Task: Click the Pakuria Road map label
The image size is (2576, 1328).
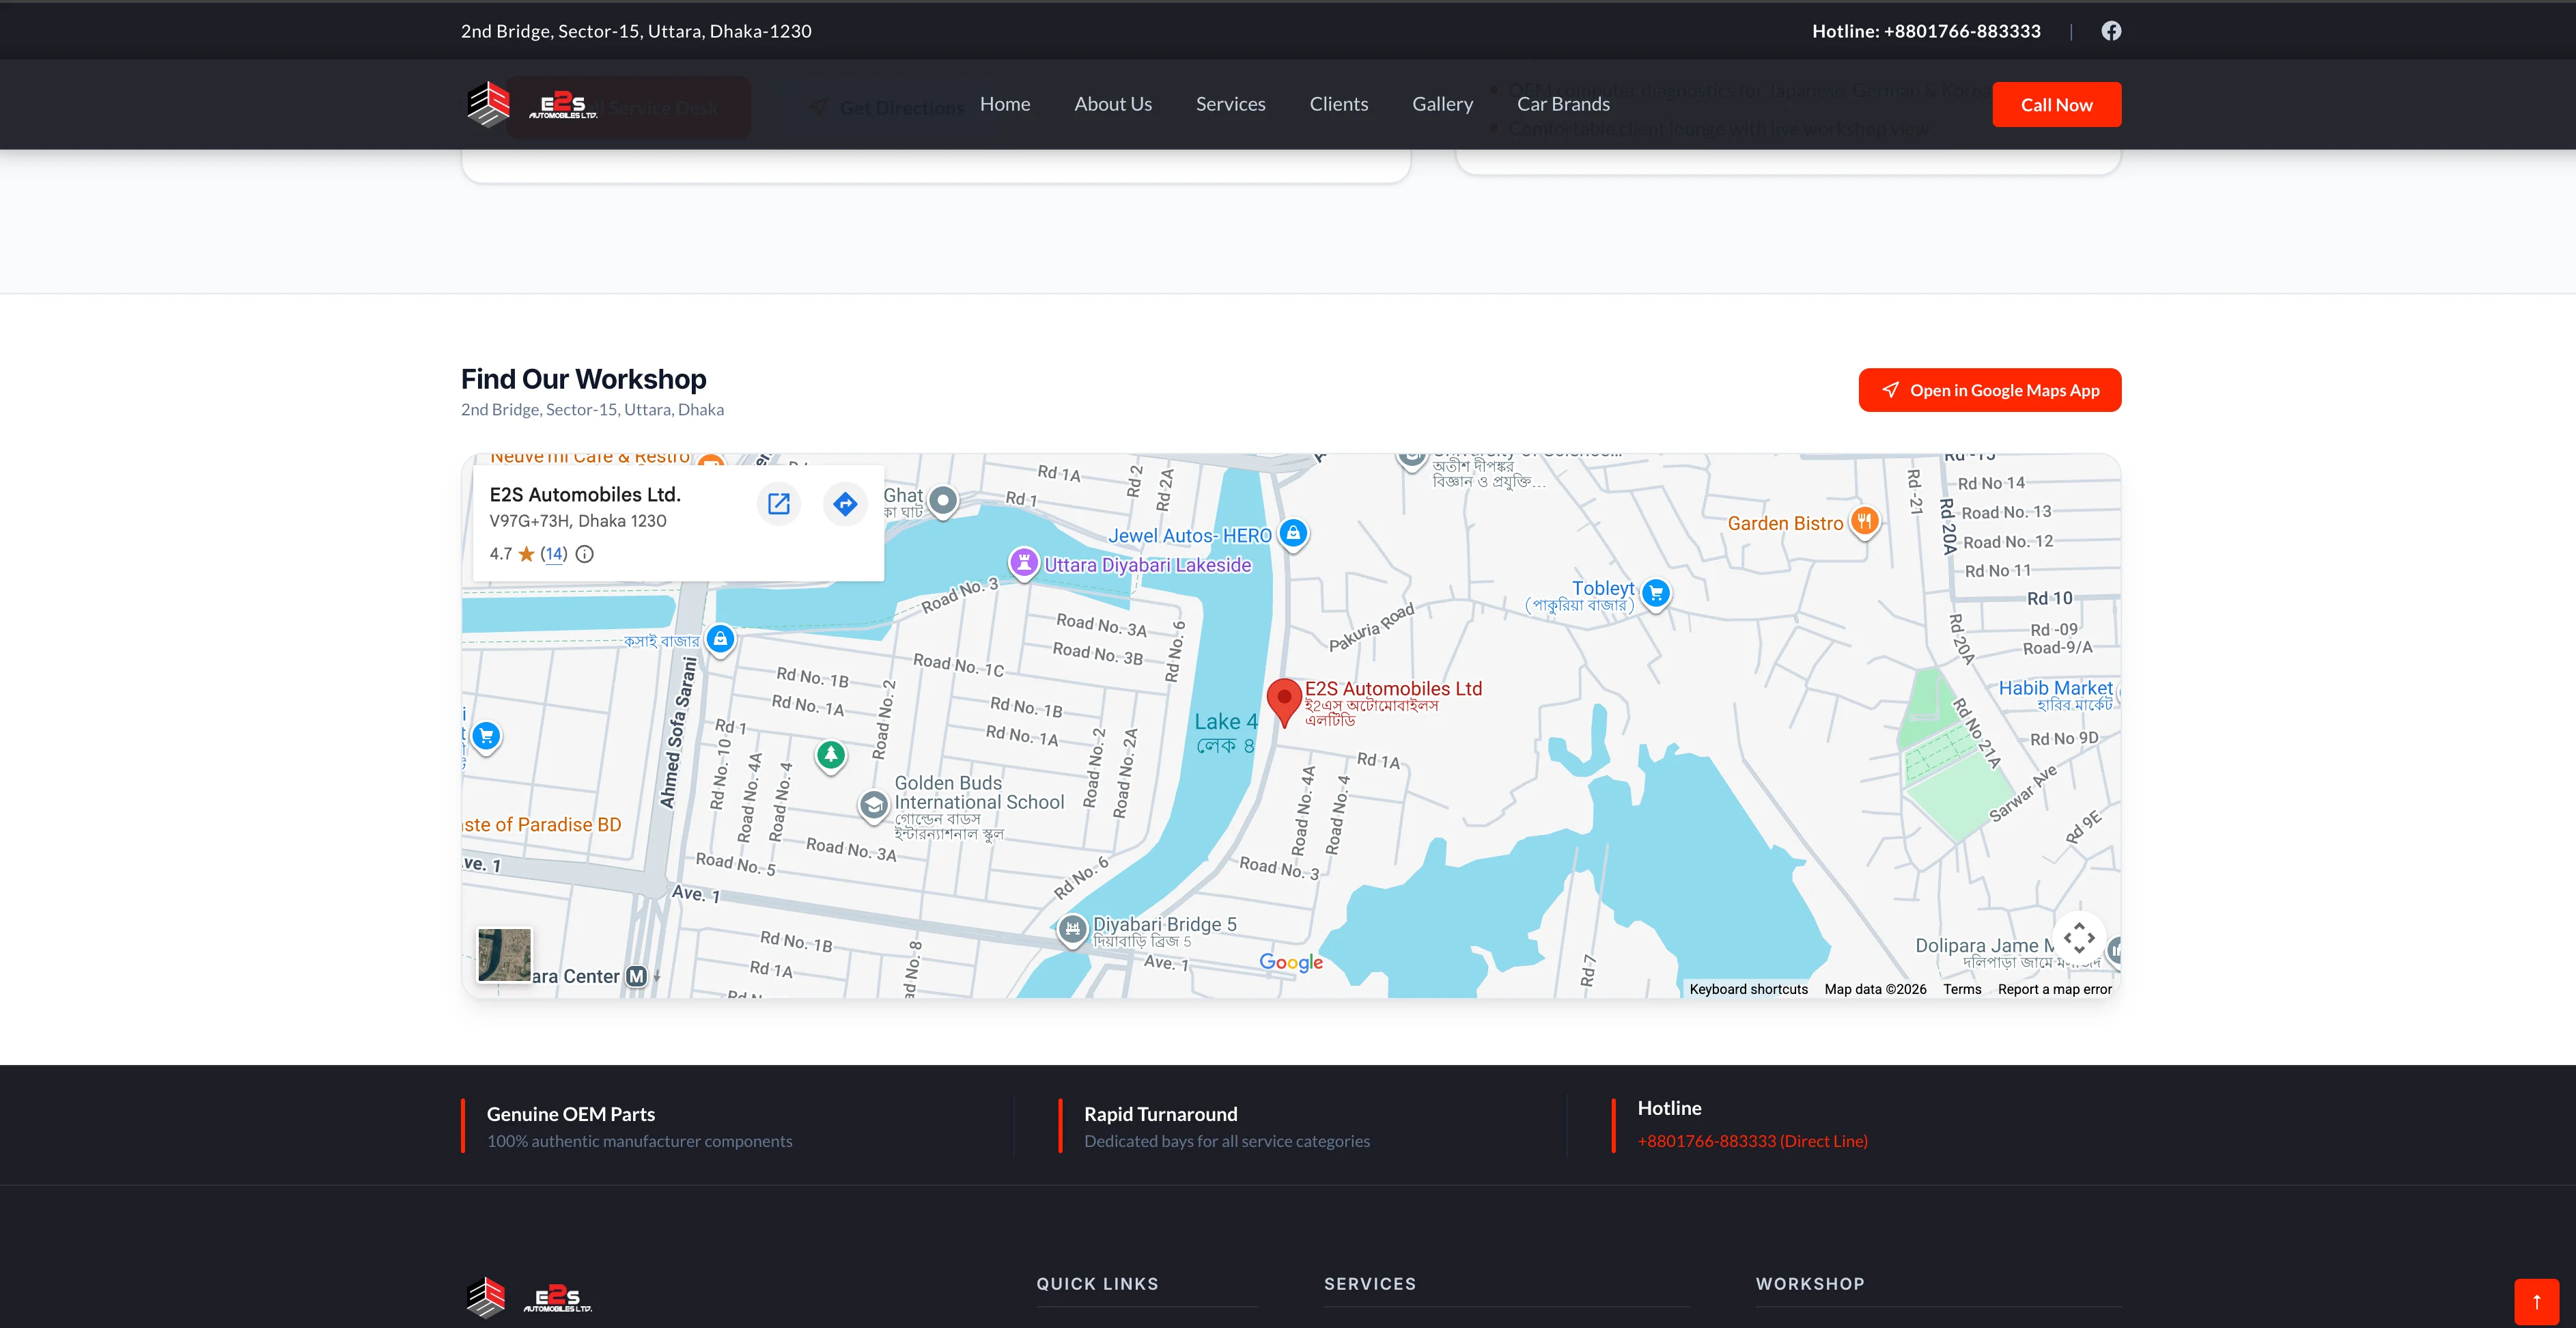Action: [1372, 627]
